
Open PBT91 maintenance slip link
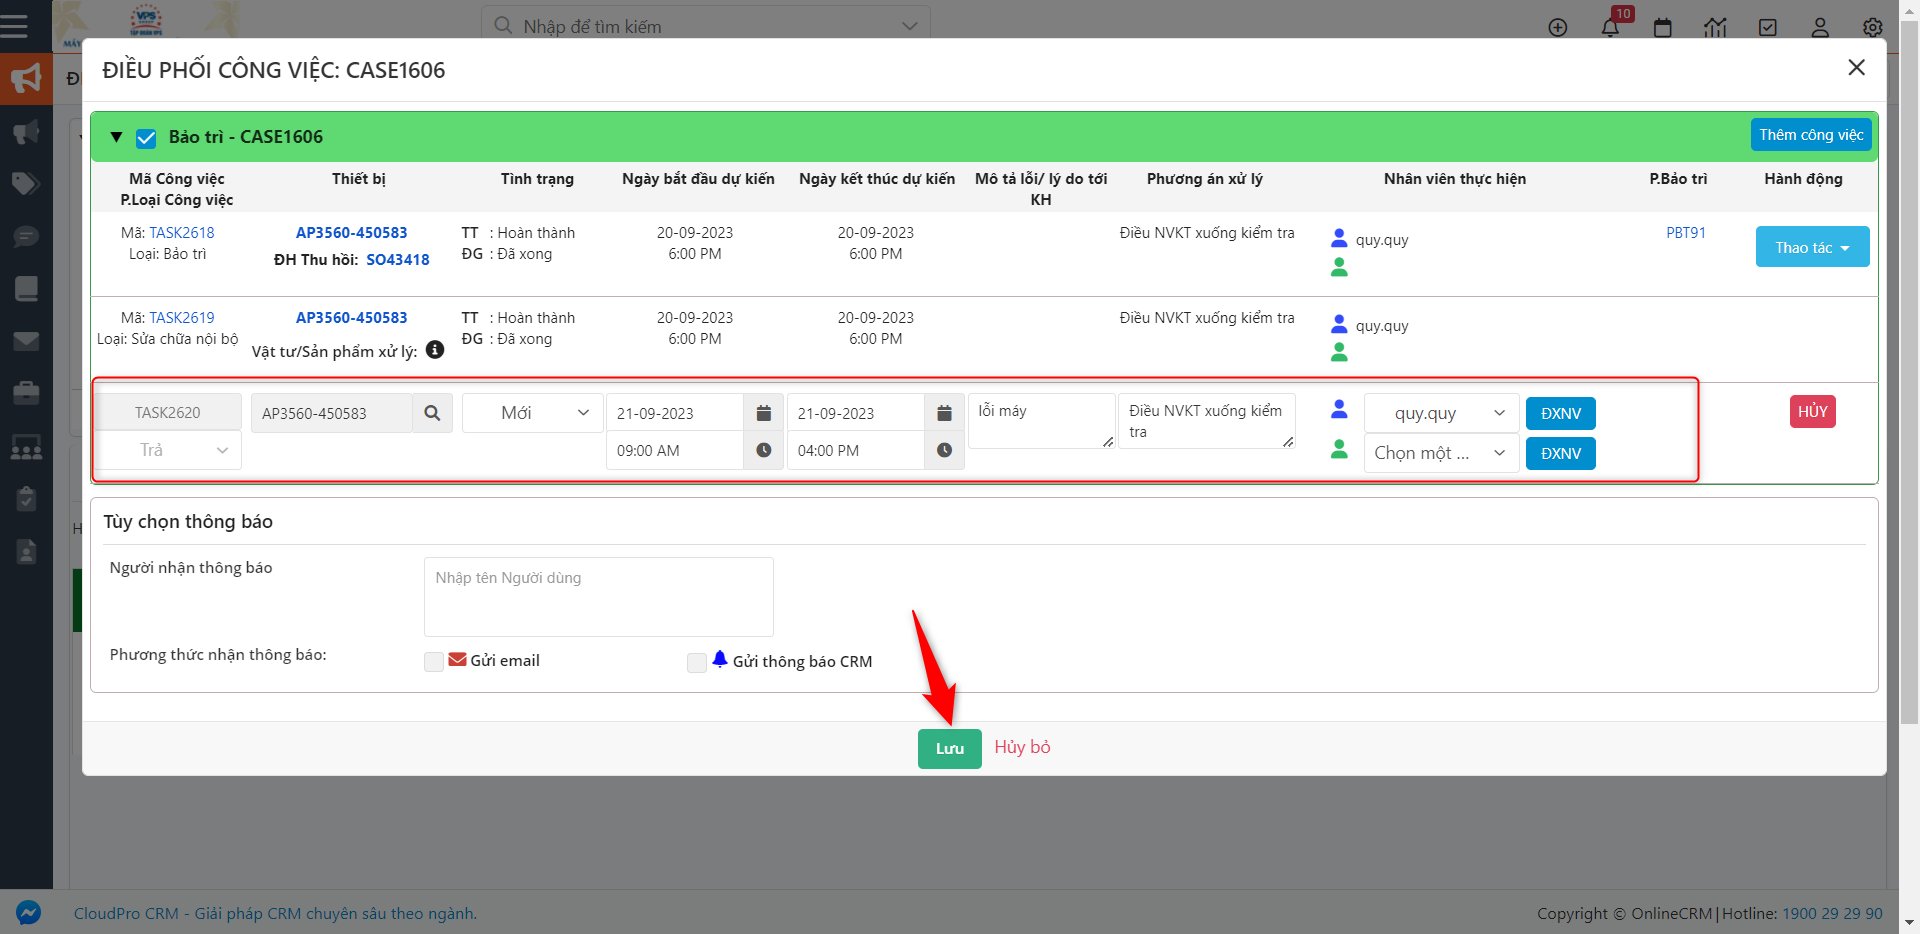(1686, 232)
